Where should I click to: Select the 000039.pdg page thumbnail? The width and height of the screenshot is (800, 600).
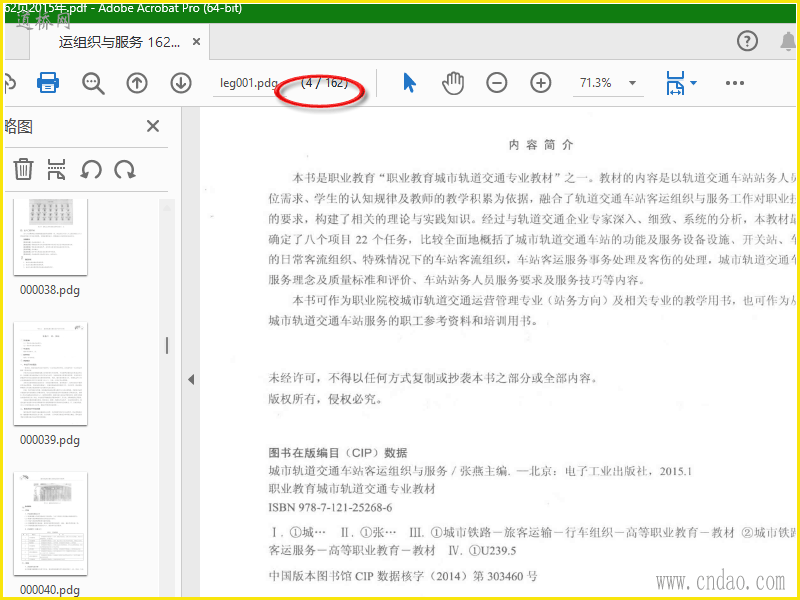pyautogui.click(x=50, y=373)
